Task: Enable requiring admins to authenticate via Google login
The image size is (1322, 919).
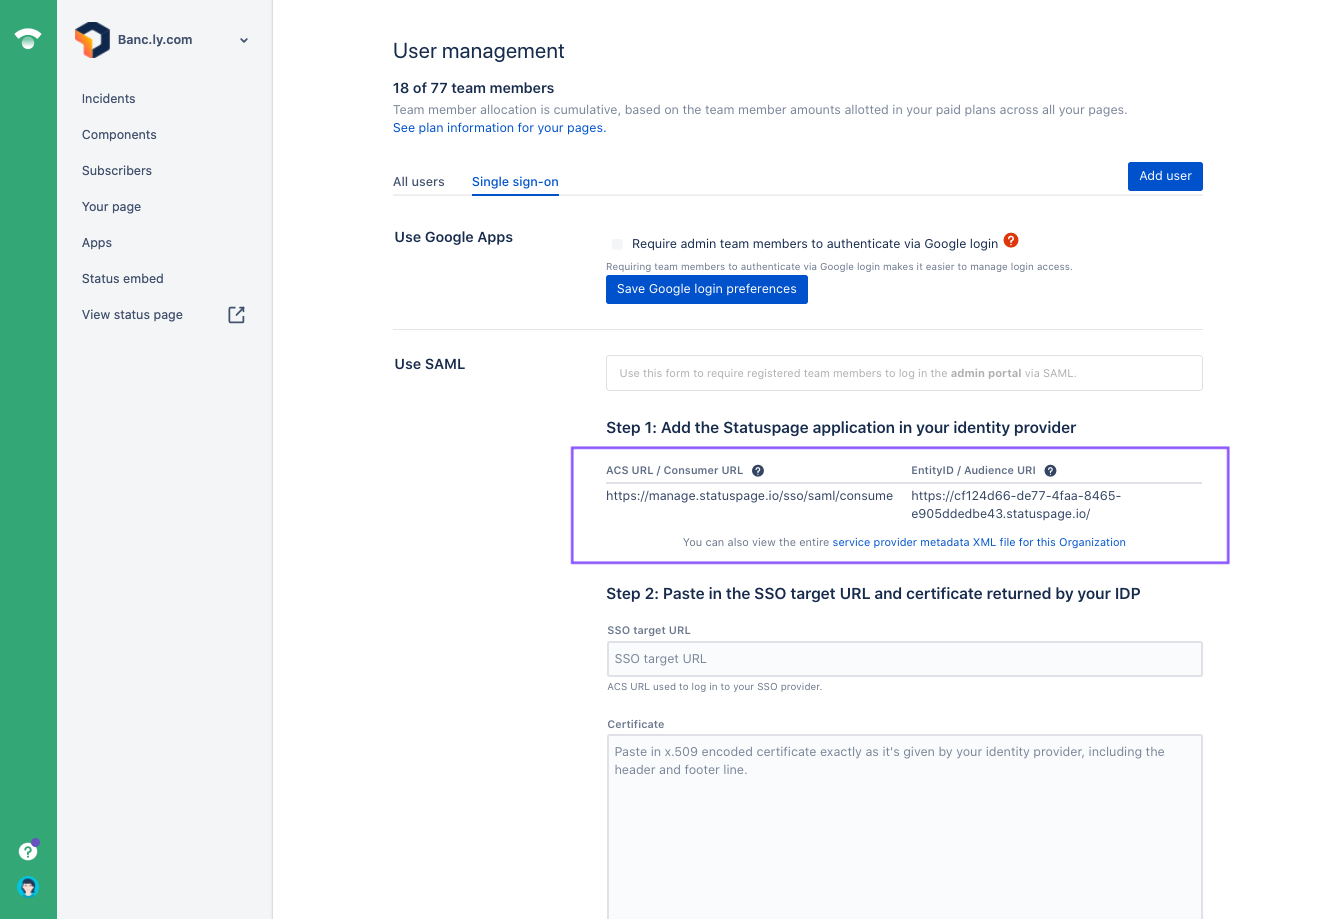Action: click(x=617, y=243)
